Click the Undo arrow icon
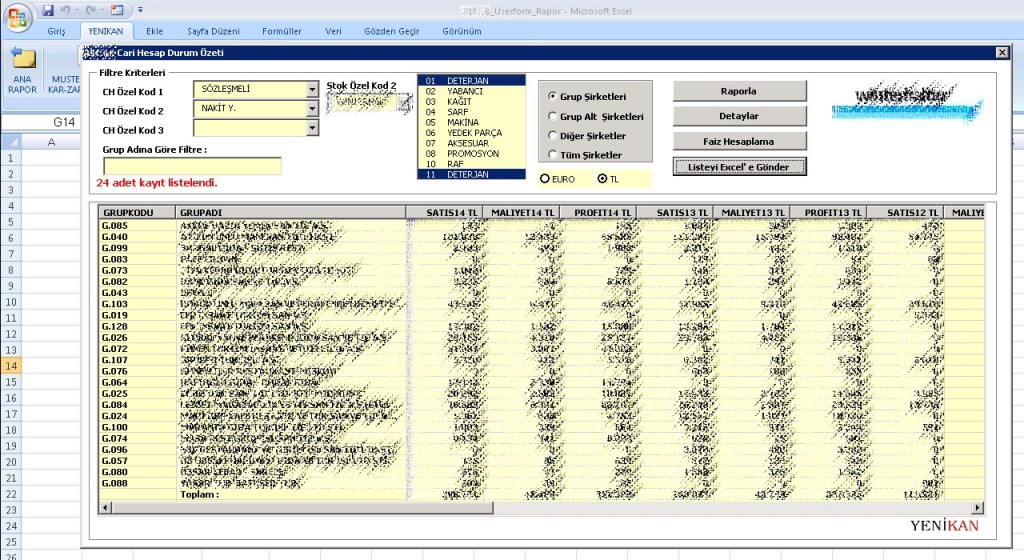This screenshot has width=1024, height=560. point(67,10)
